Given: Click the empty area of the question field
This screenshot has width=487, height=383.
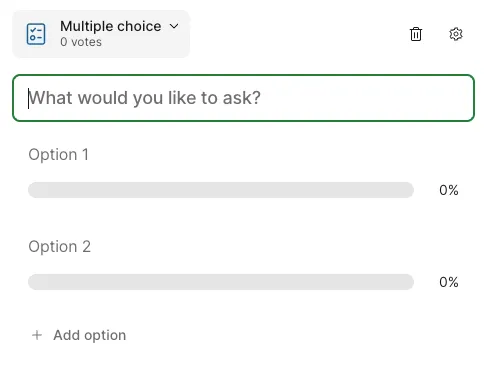Looking at the screenshot, I should pos(367,98).
